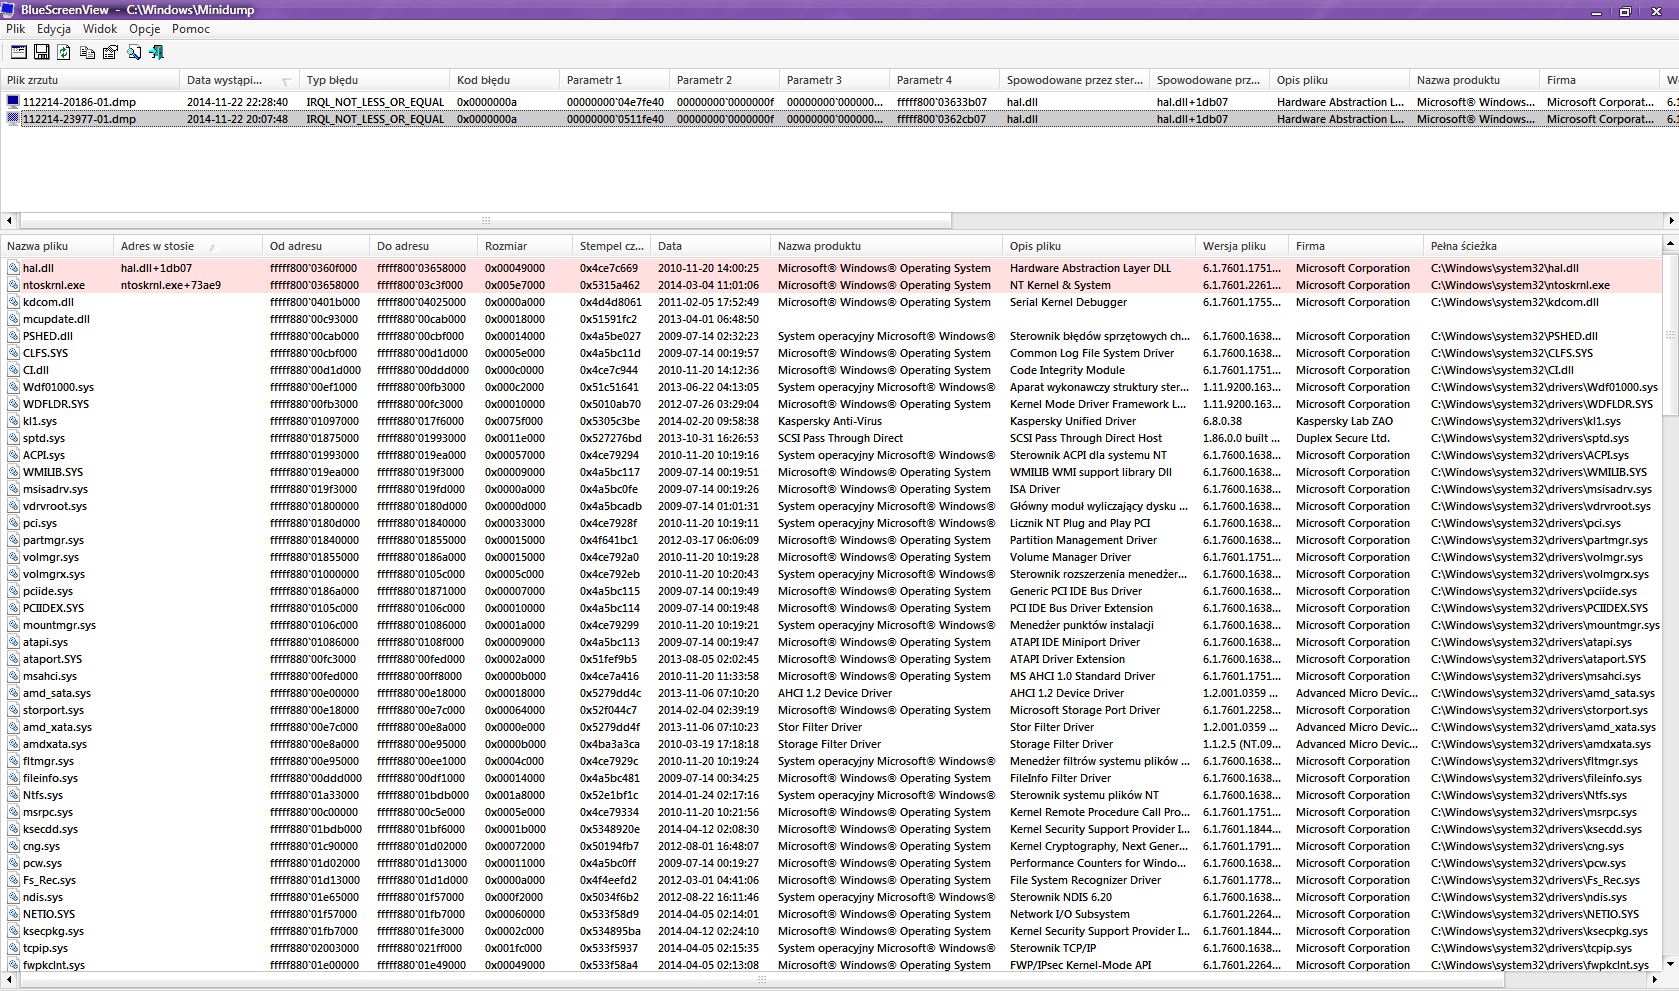This screenshot has height=991, width=1679.
Task: Open the Plik menu
Action: 15,29
